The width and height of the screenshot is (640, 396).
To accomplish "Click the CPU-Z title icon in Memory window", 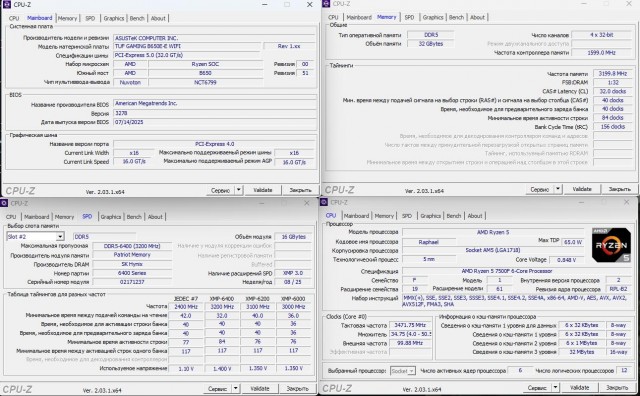I will point(326,4).
